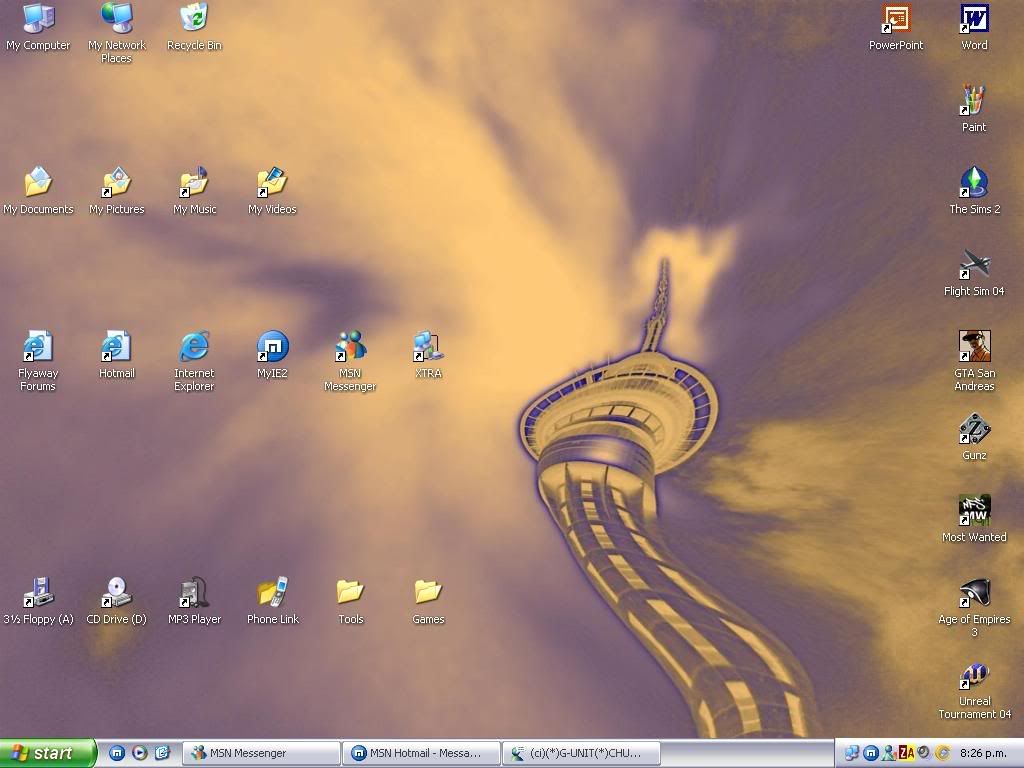Click the Unreal Tournament 04 shortcut

point(974,676)
